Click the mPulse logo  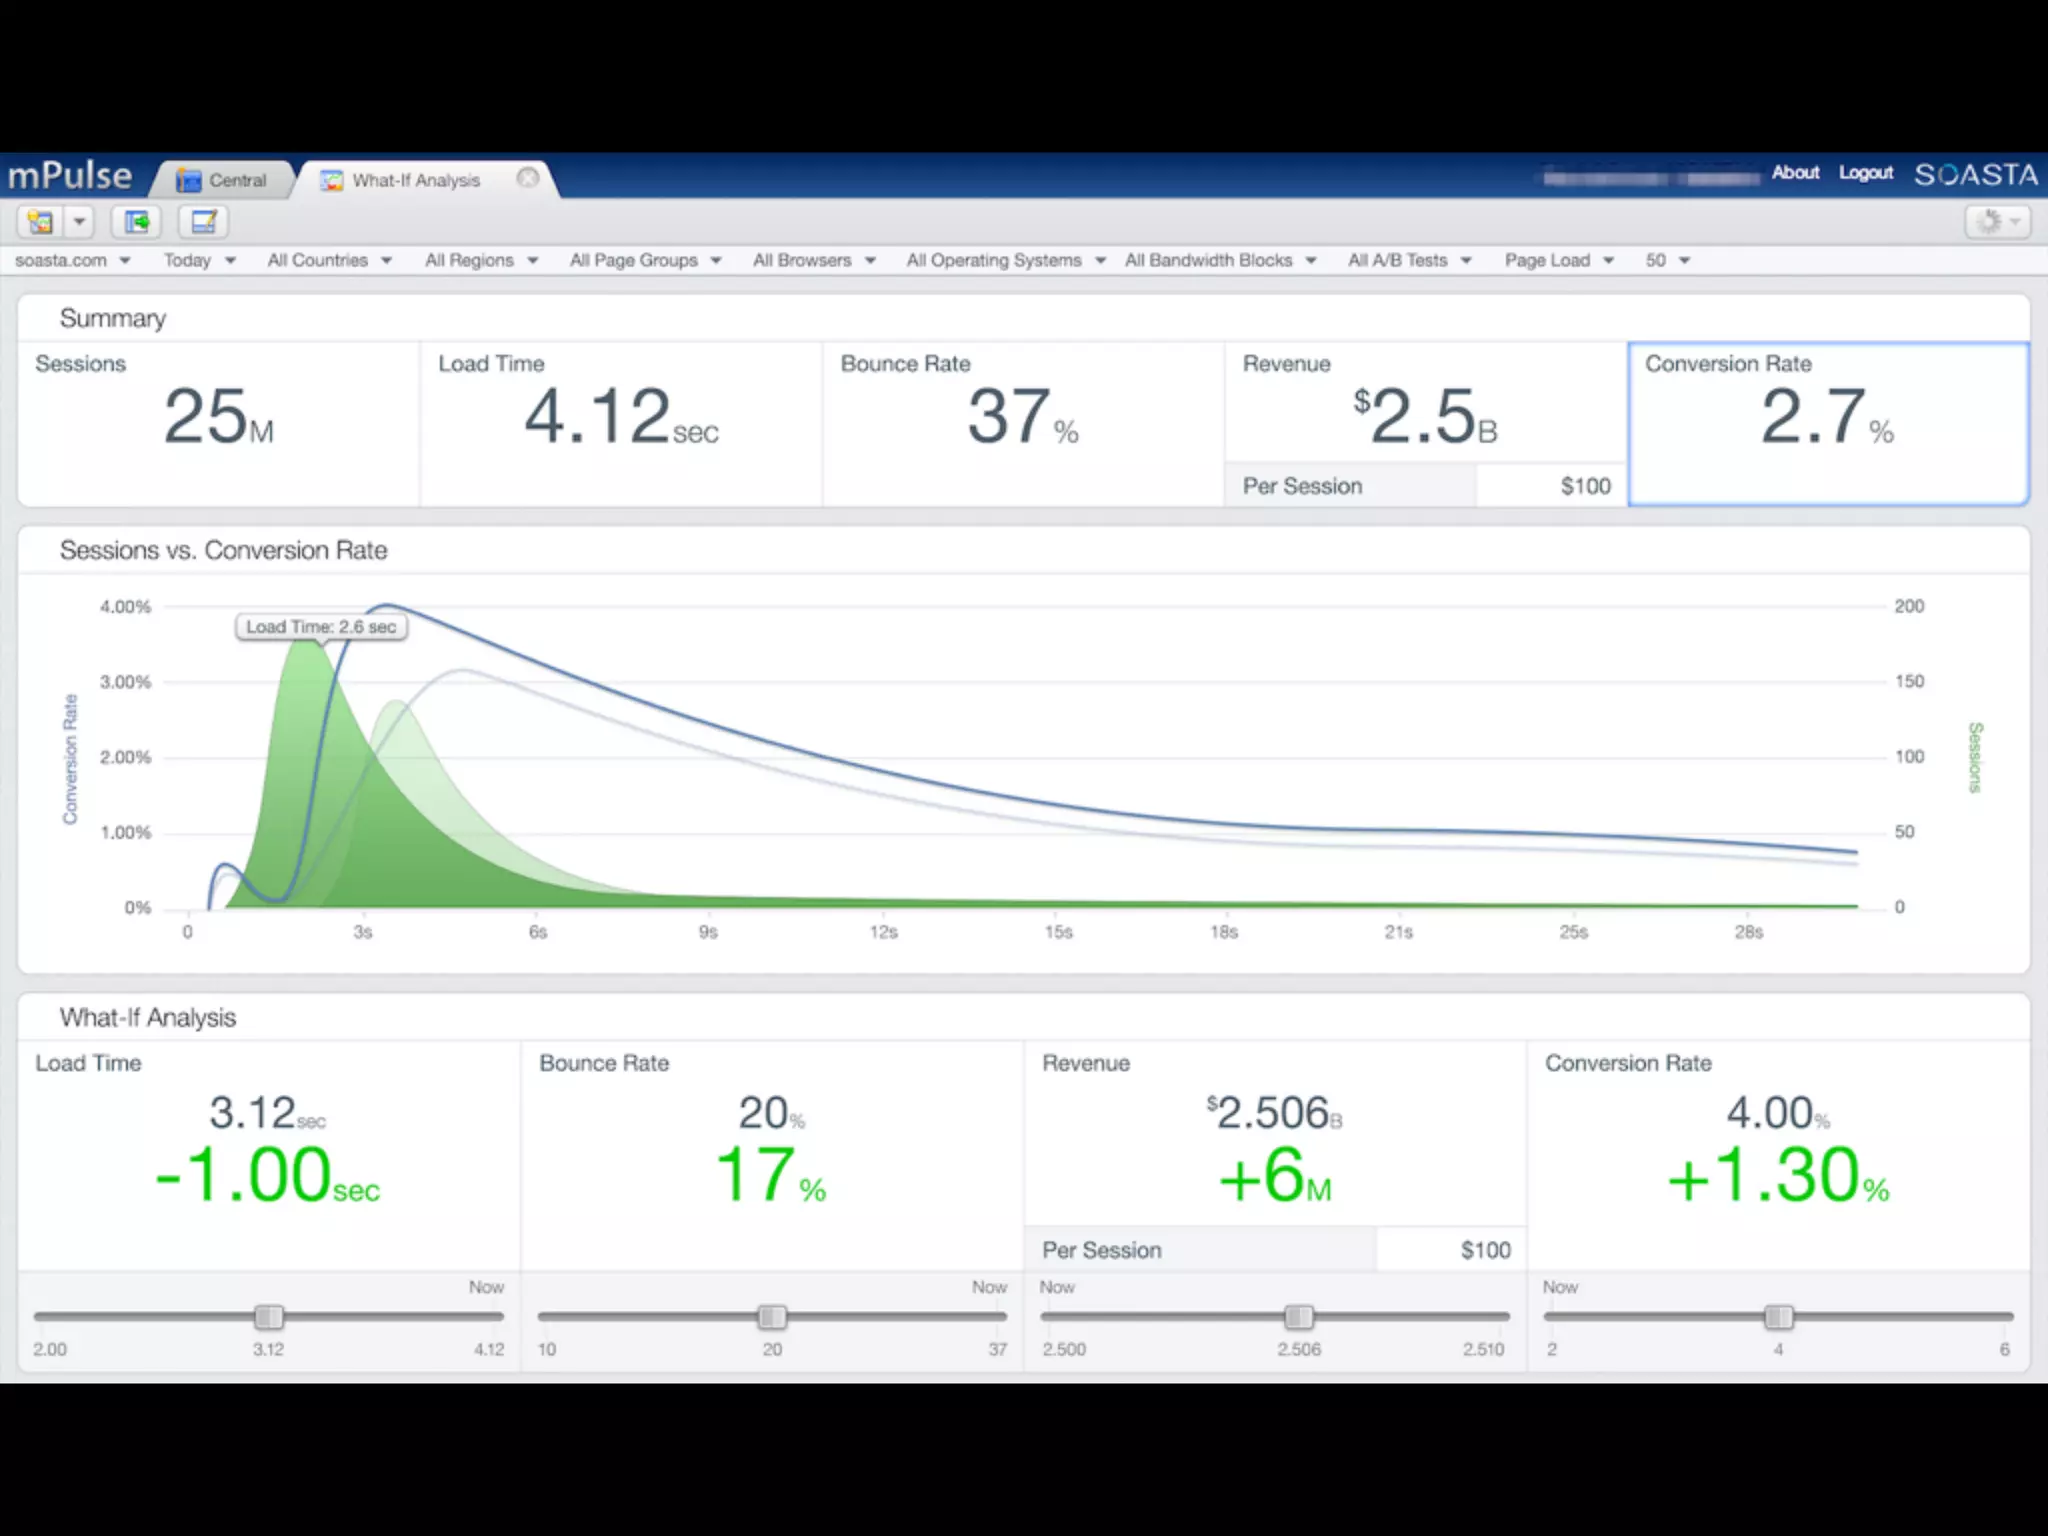(70, 175)
